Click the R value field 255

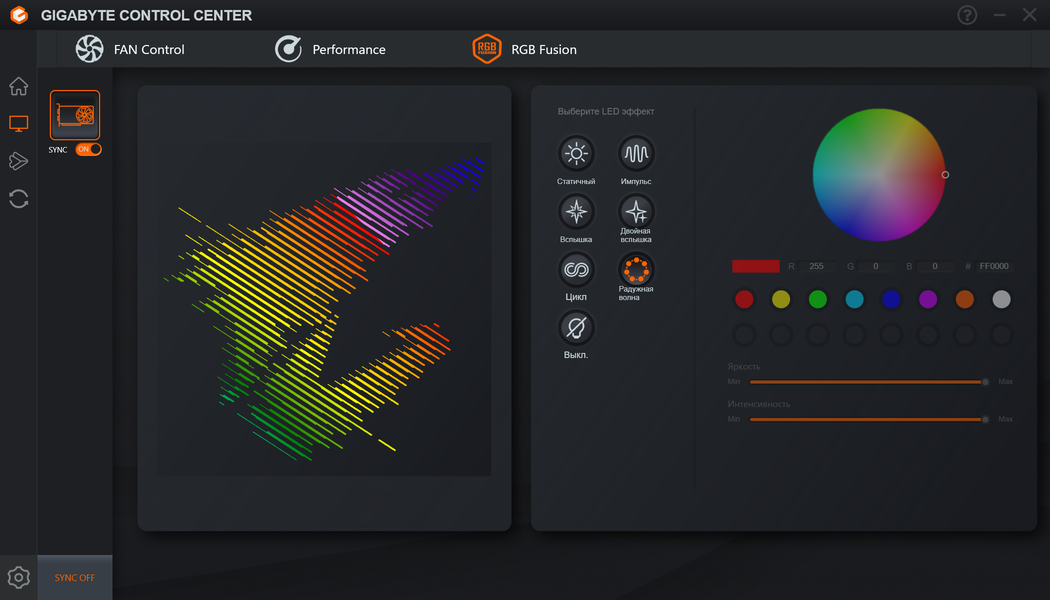[816, 267]
